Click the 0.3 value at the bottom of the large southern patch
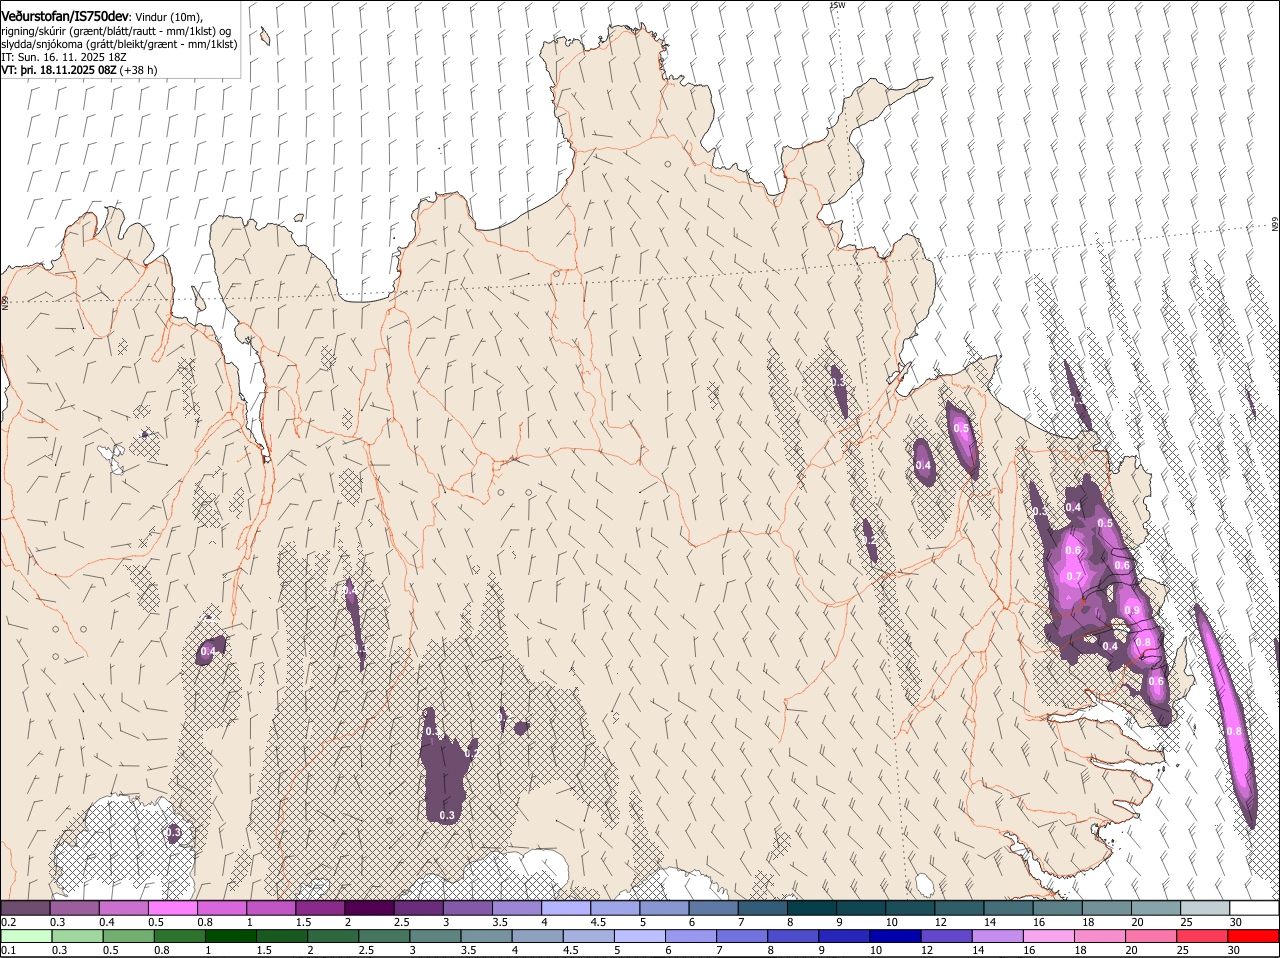 (x=447, y=815)
